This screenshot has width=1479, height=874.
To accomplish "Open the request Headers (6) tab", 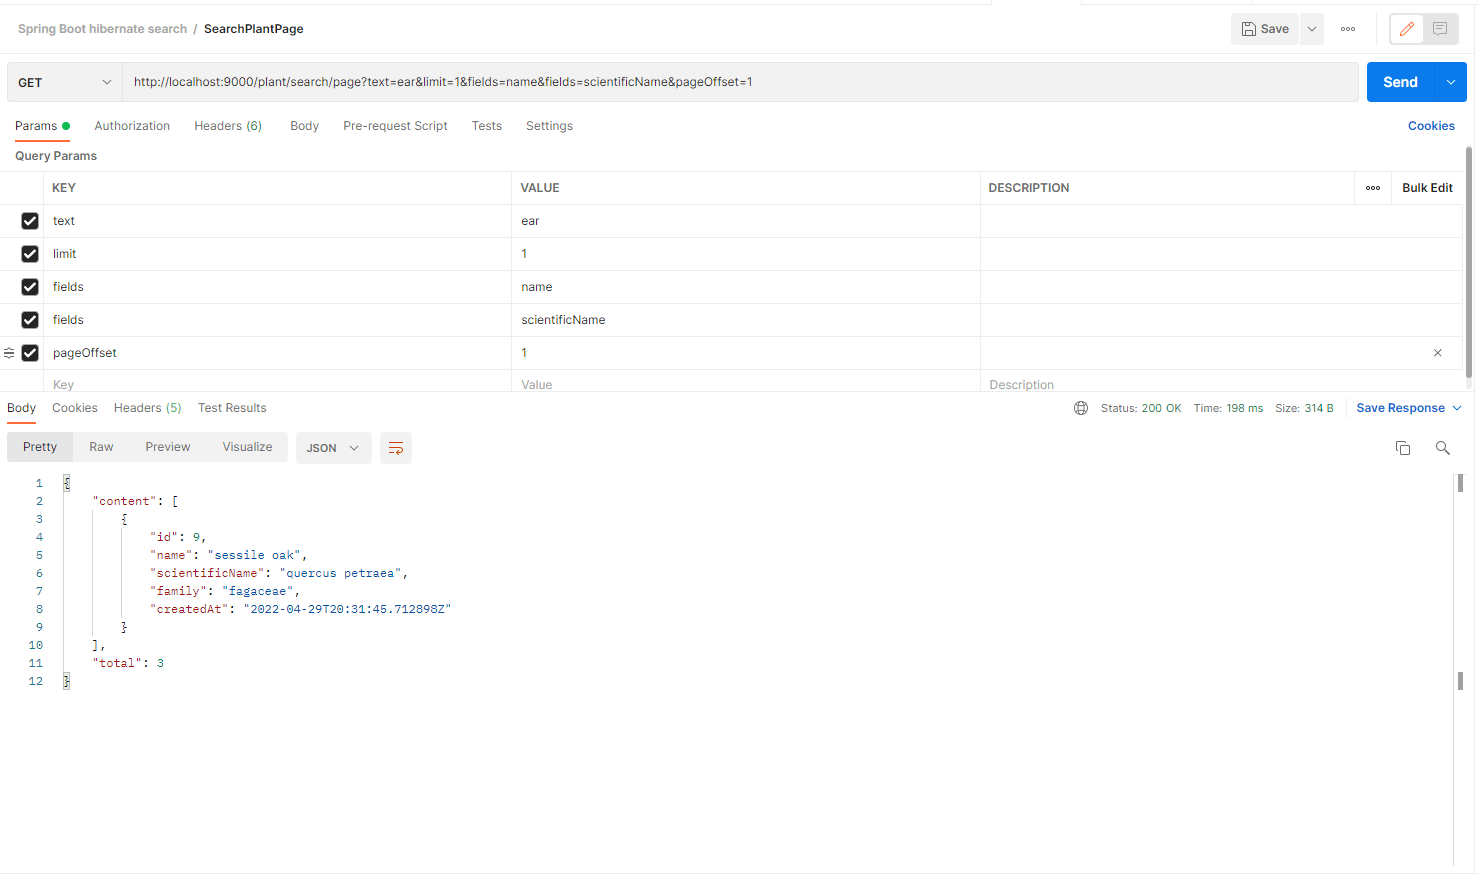I will [x=228, y=126].
